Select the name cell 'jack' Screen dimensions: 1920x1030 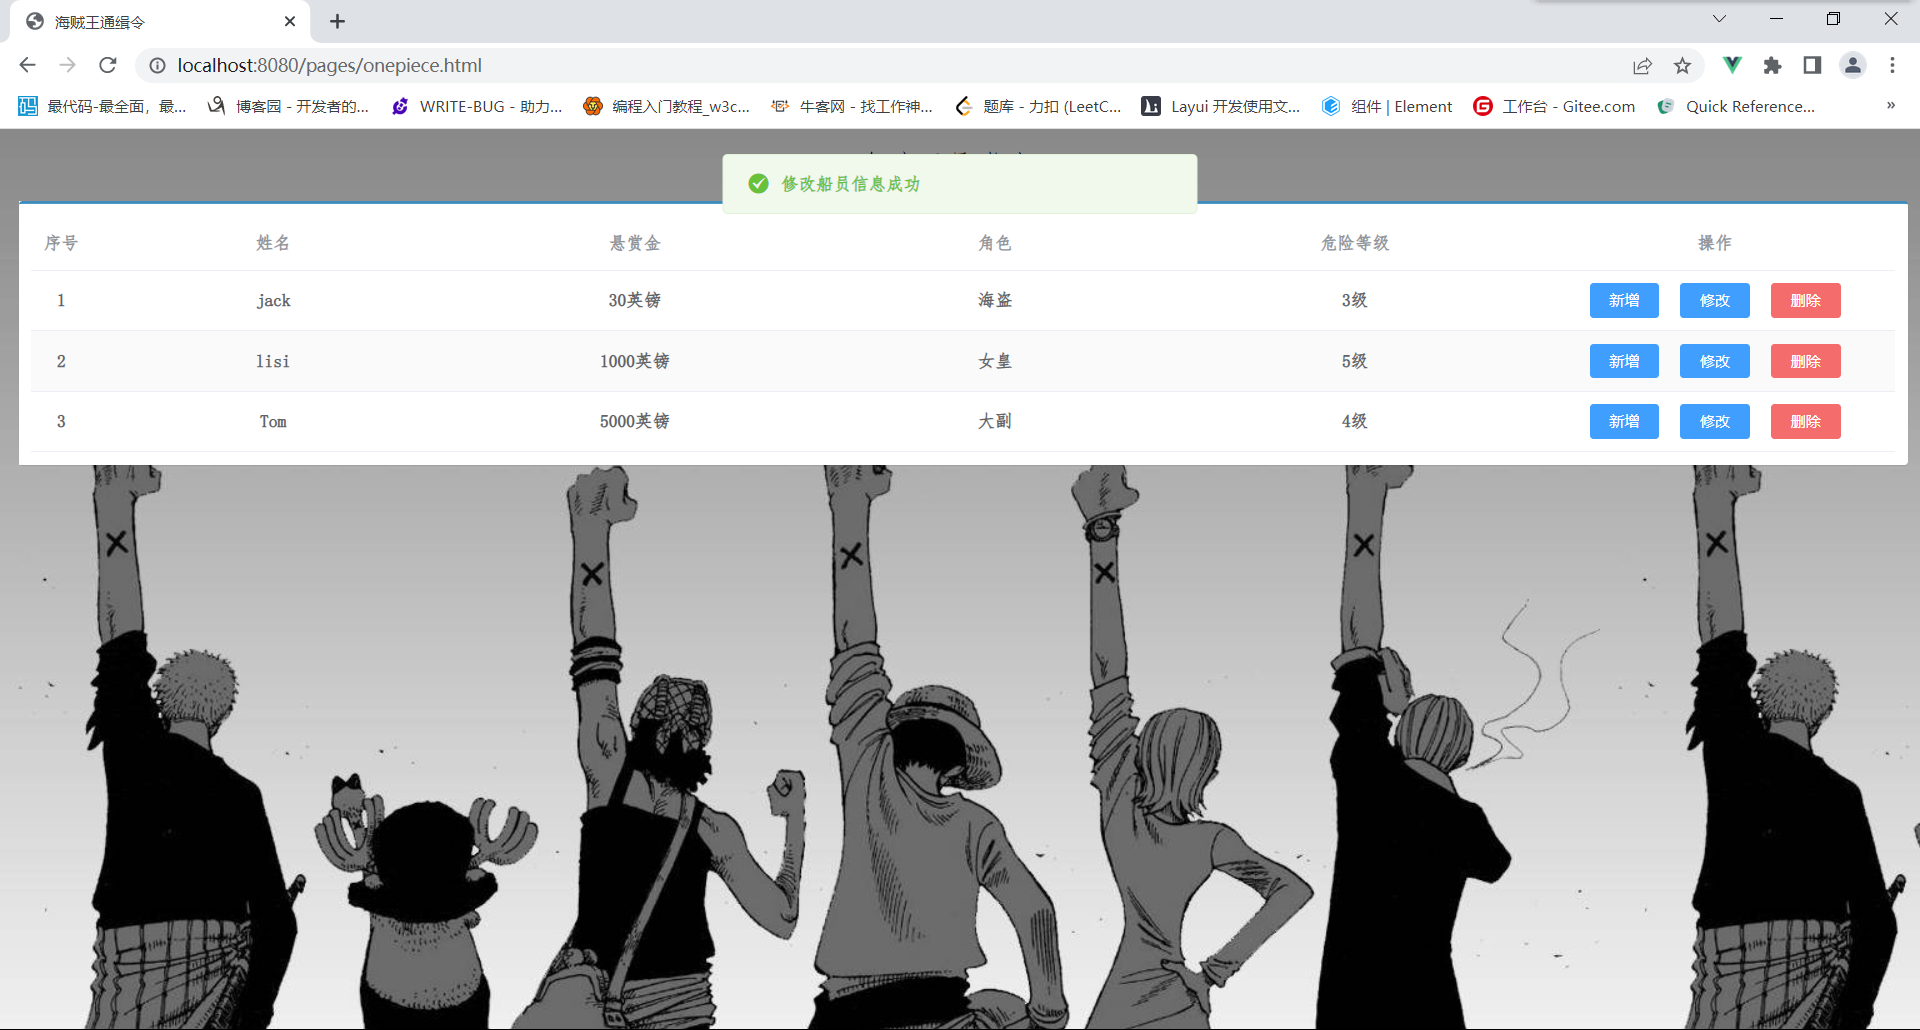(273, 301)
